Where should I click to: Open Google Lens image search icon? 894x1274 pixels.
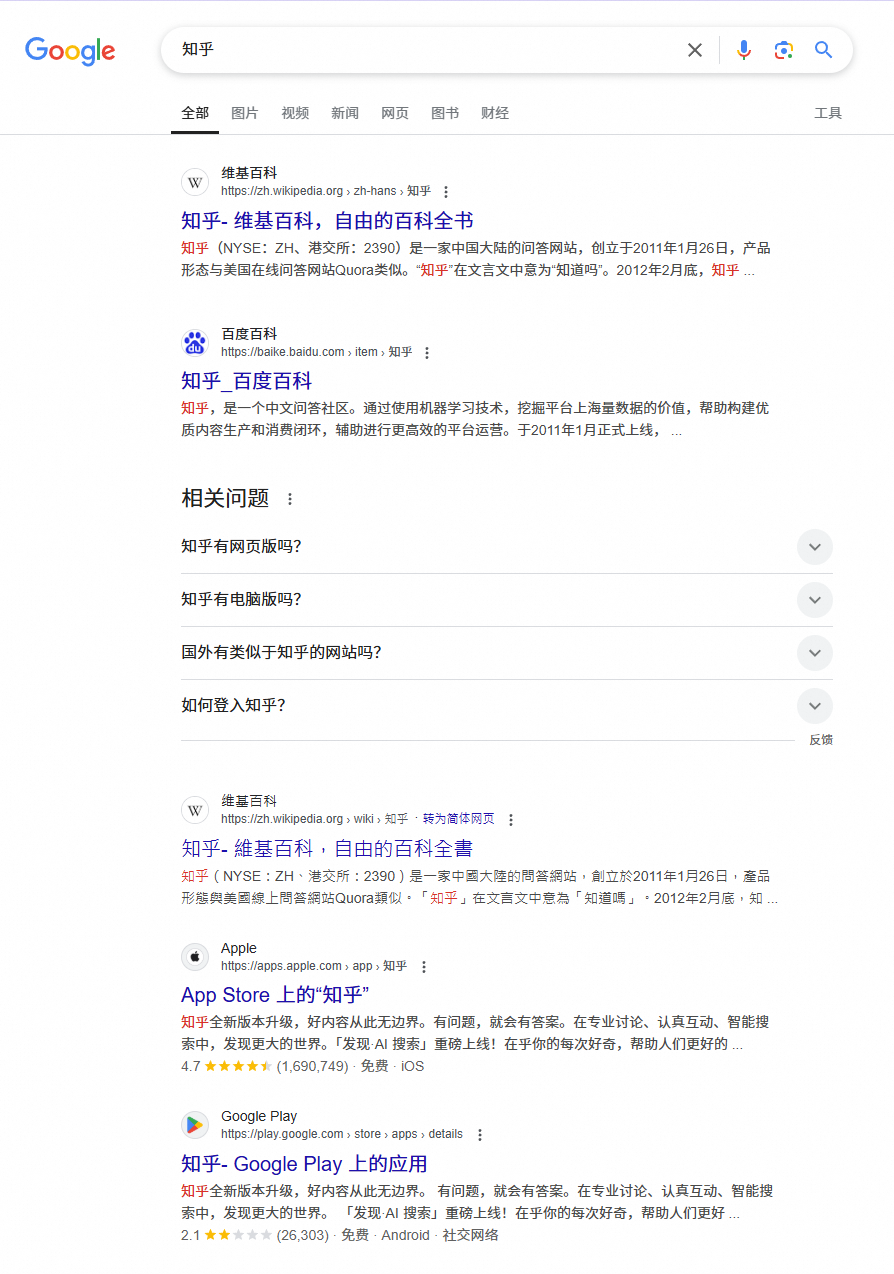pos(784,50)
